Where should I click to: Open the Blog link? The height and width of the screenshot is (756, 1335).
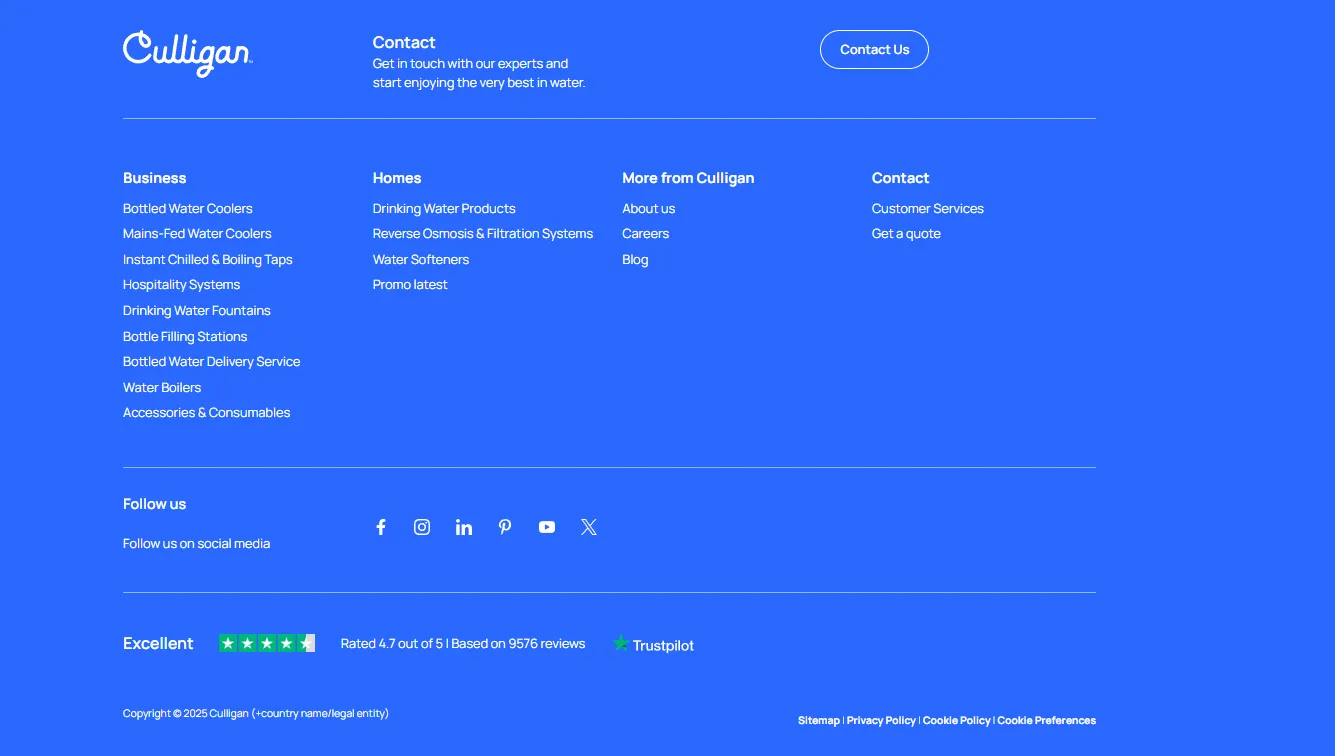[635, 260]
